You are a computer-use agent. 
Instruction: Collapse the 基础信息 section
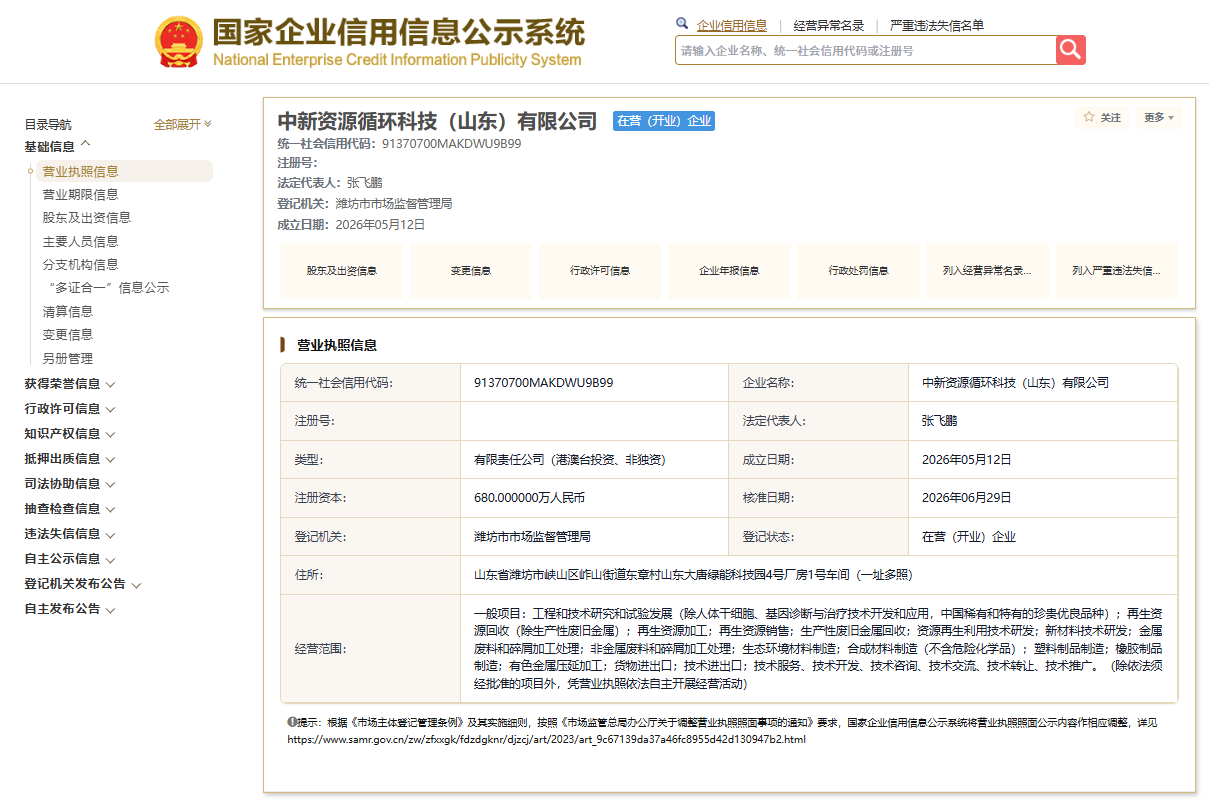click(x=58, y=147)
